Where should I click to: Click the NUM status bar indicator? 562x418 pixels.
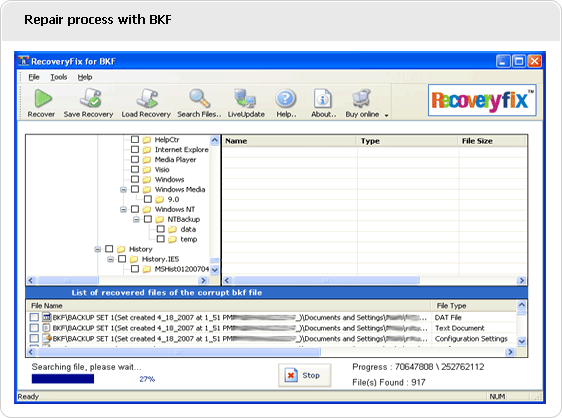[497, 396]
